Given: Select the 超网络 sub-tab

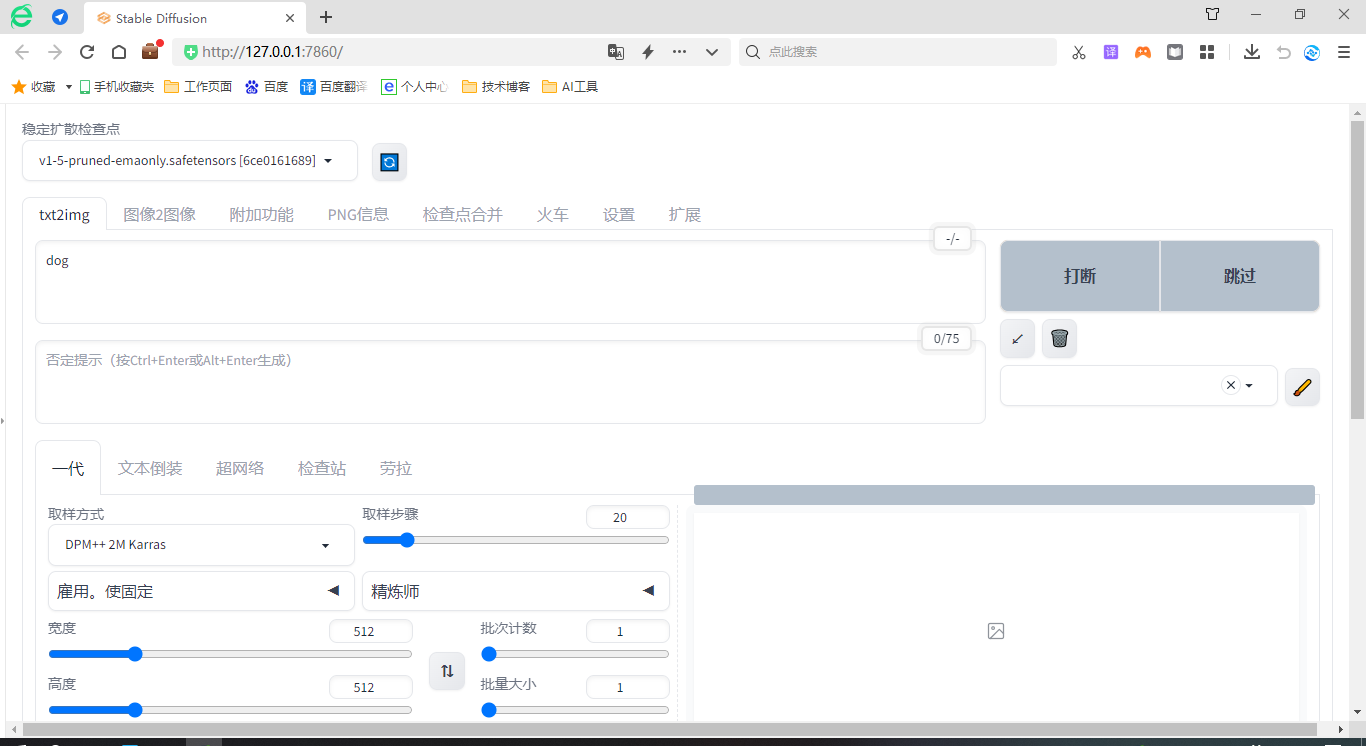Looking at the screenshot, I should 240,468.
